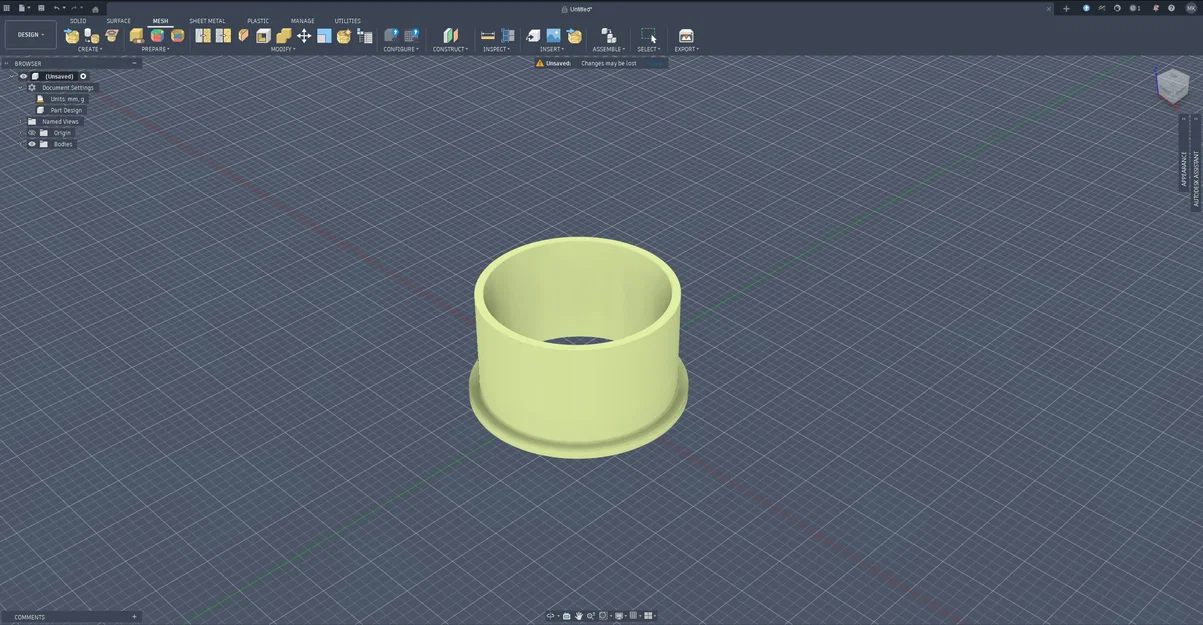Click the Shell icon in Modify
The height and width of the screenshot is (625, 1203).
263,36
